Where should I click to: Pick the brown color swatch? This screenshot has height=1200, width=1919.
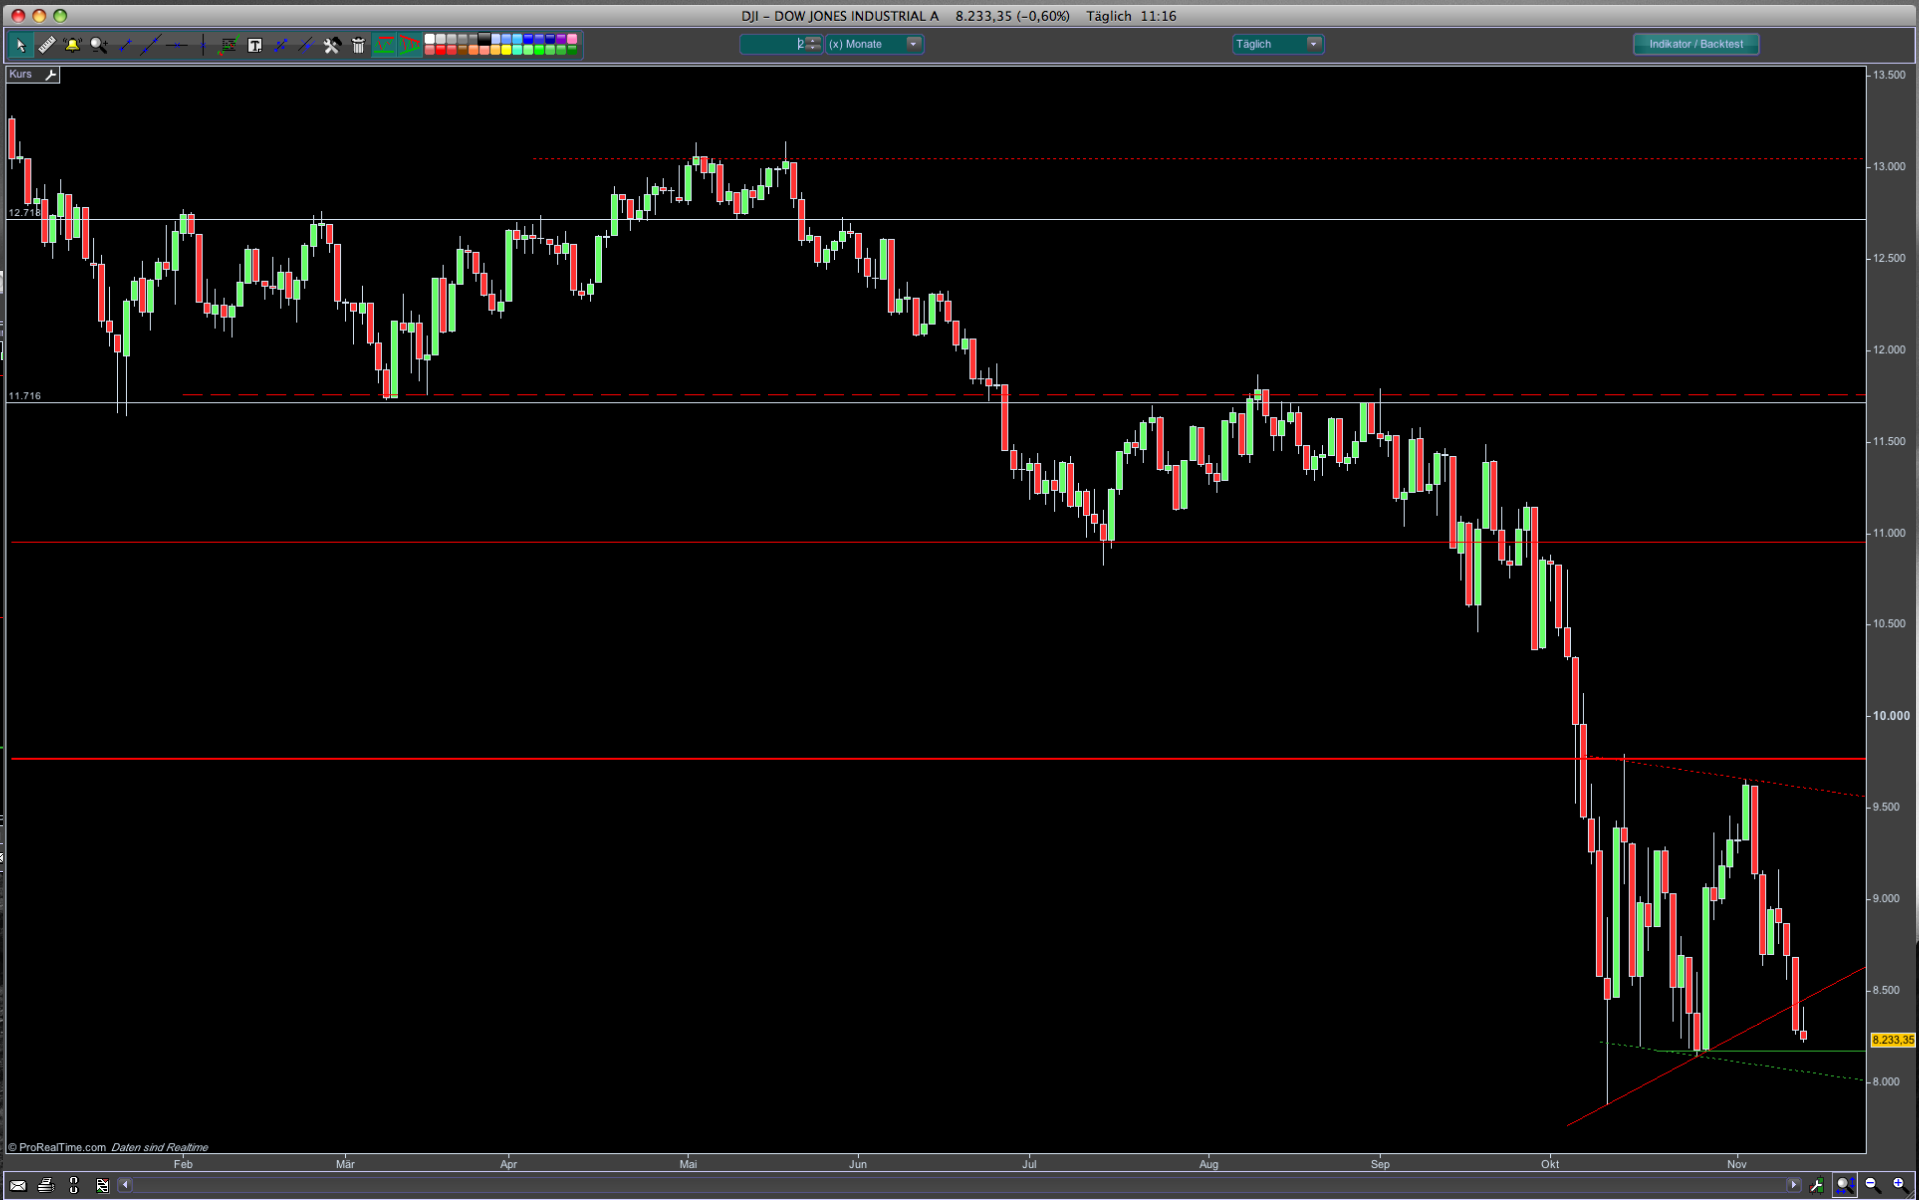[463, 50]
